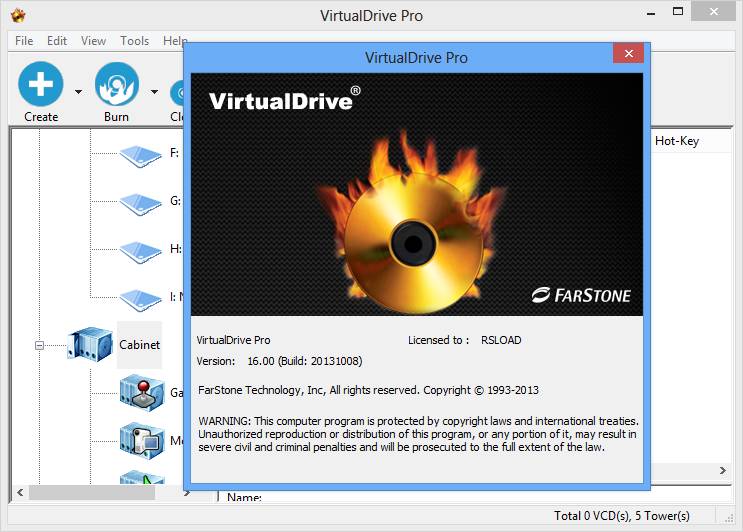The height and width of the screenshot is (532, 743).
Task: Click the list panel right scroll arrow
Action: 723,470
